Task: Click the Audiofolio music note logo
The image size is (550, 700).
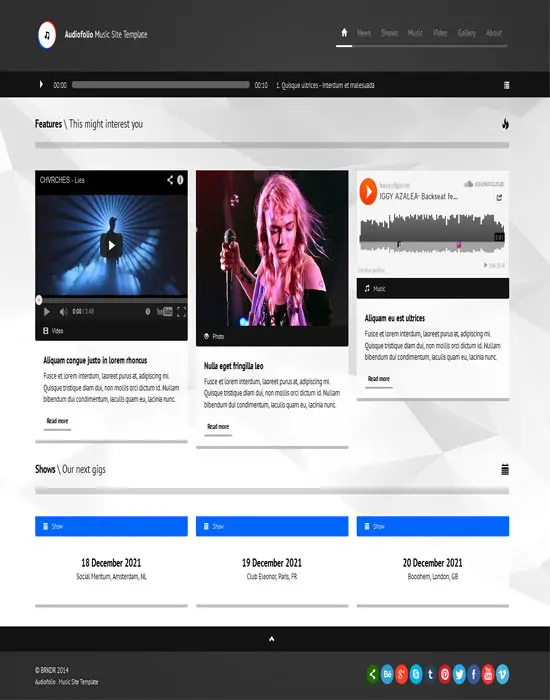Action: tap(47, 35)
